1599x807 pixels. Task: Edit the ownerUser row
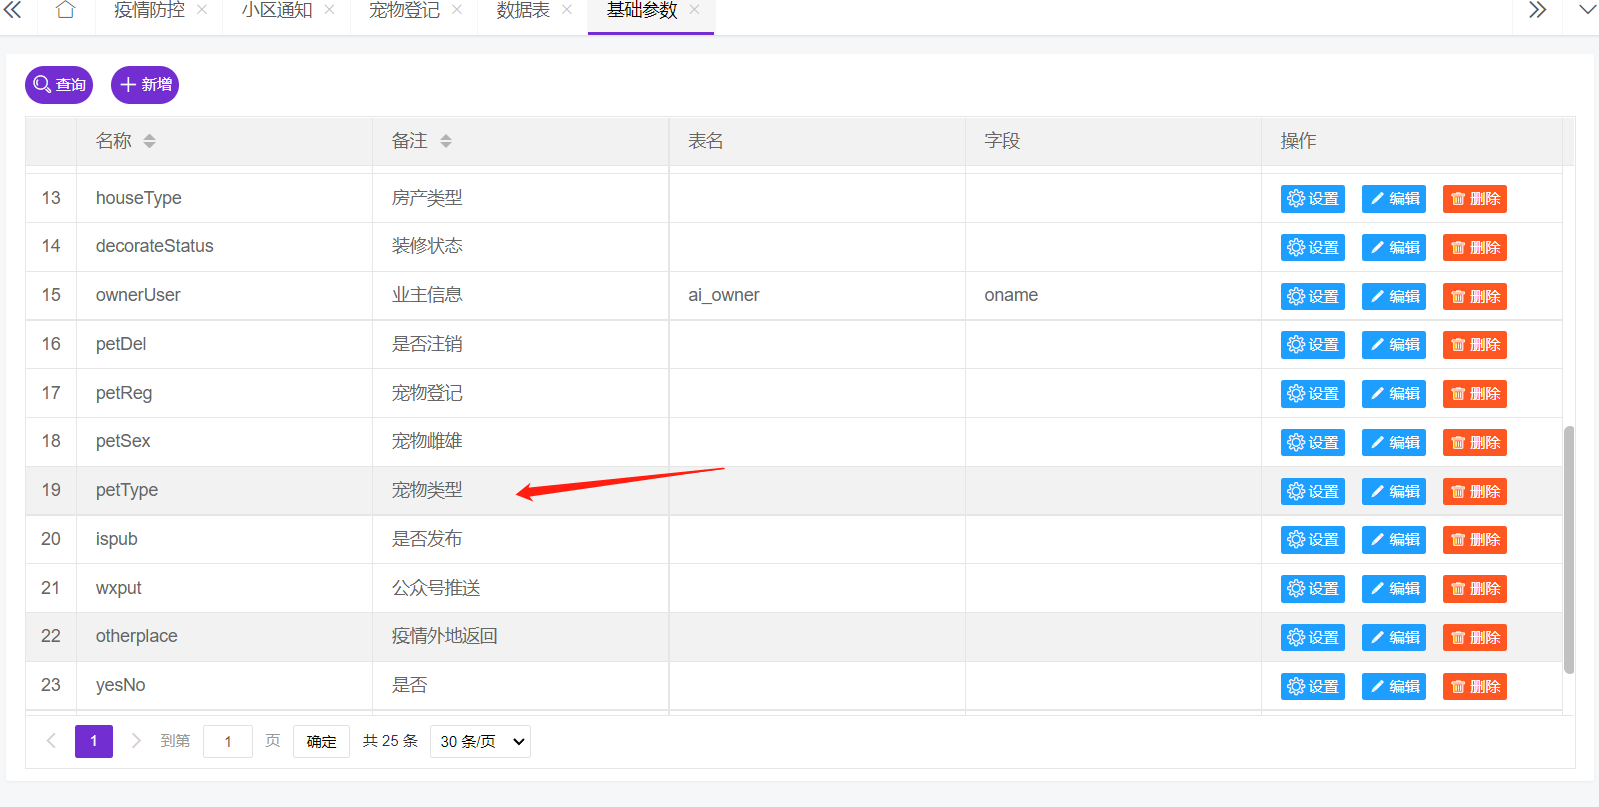1394,296
